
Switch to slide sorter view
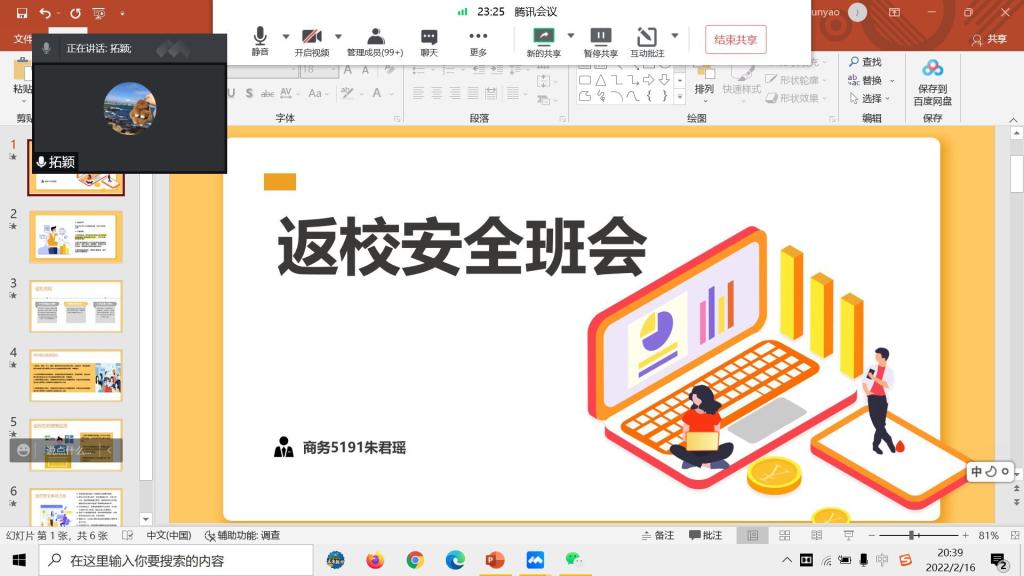pos(786,535)
